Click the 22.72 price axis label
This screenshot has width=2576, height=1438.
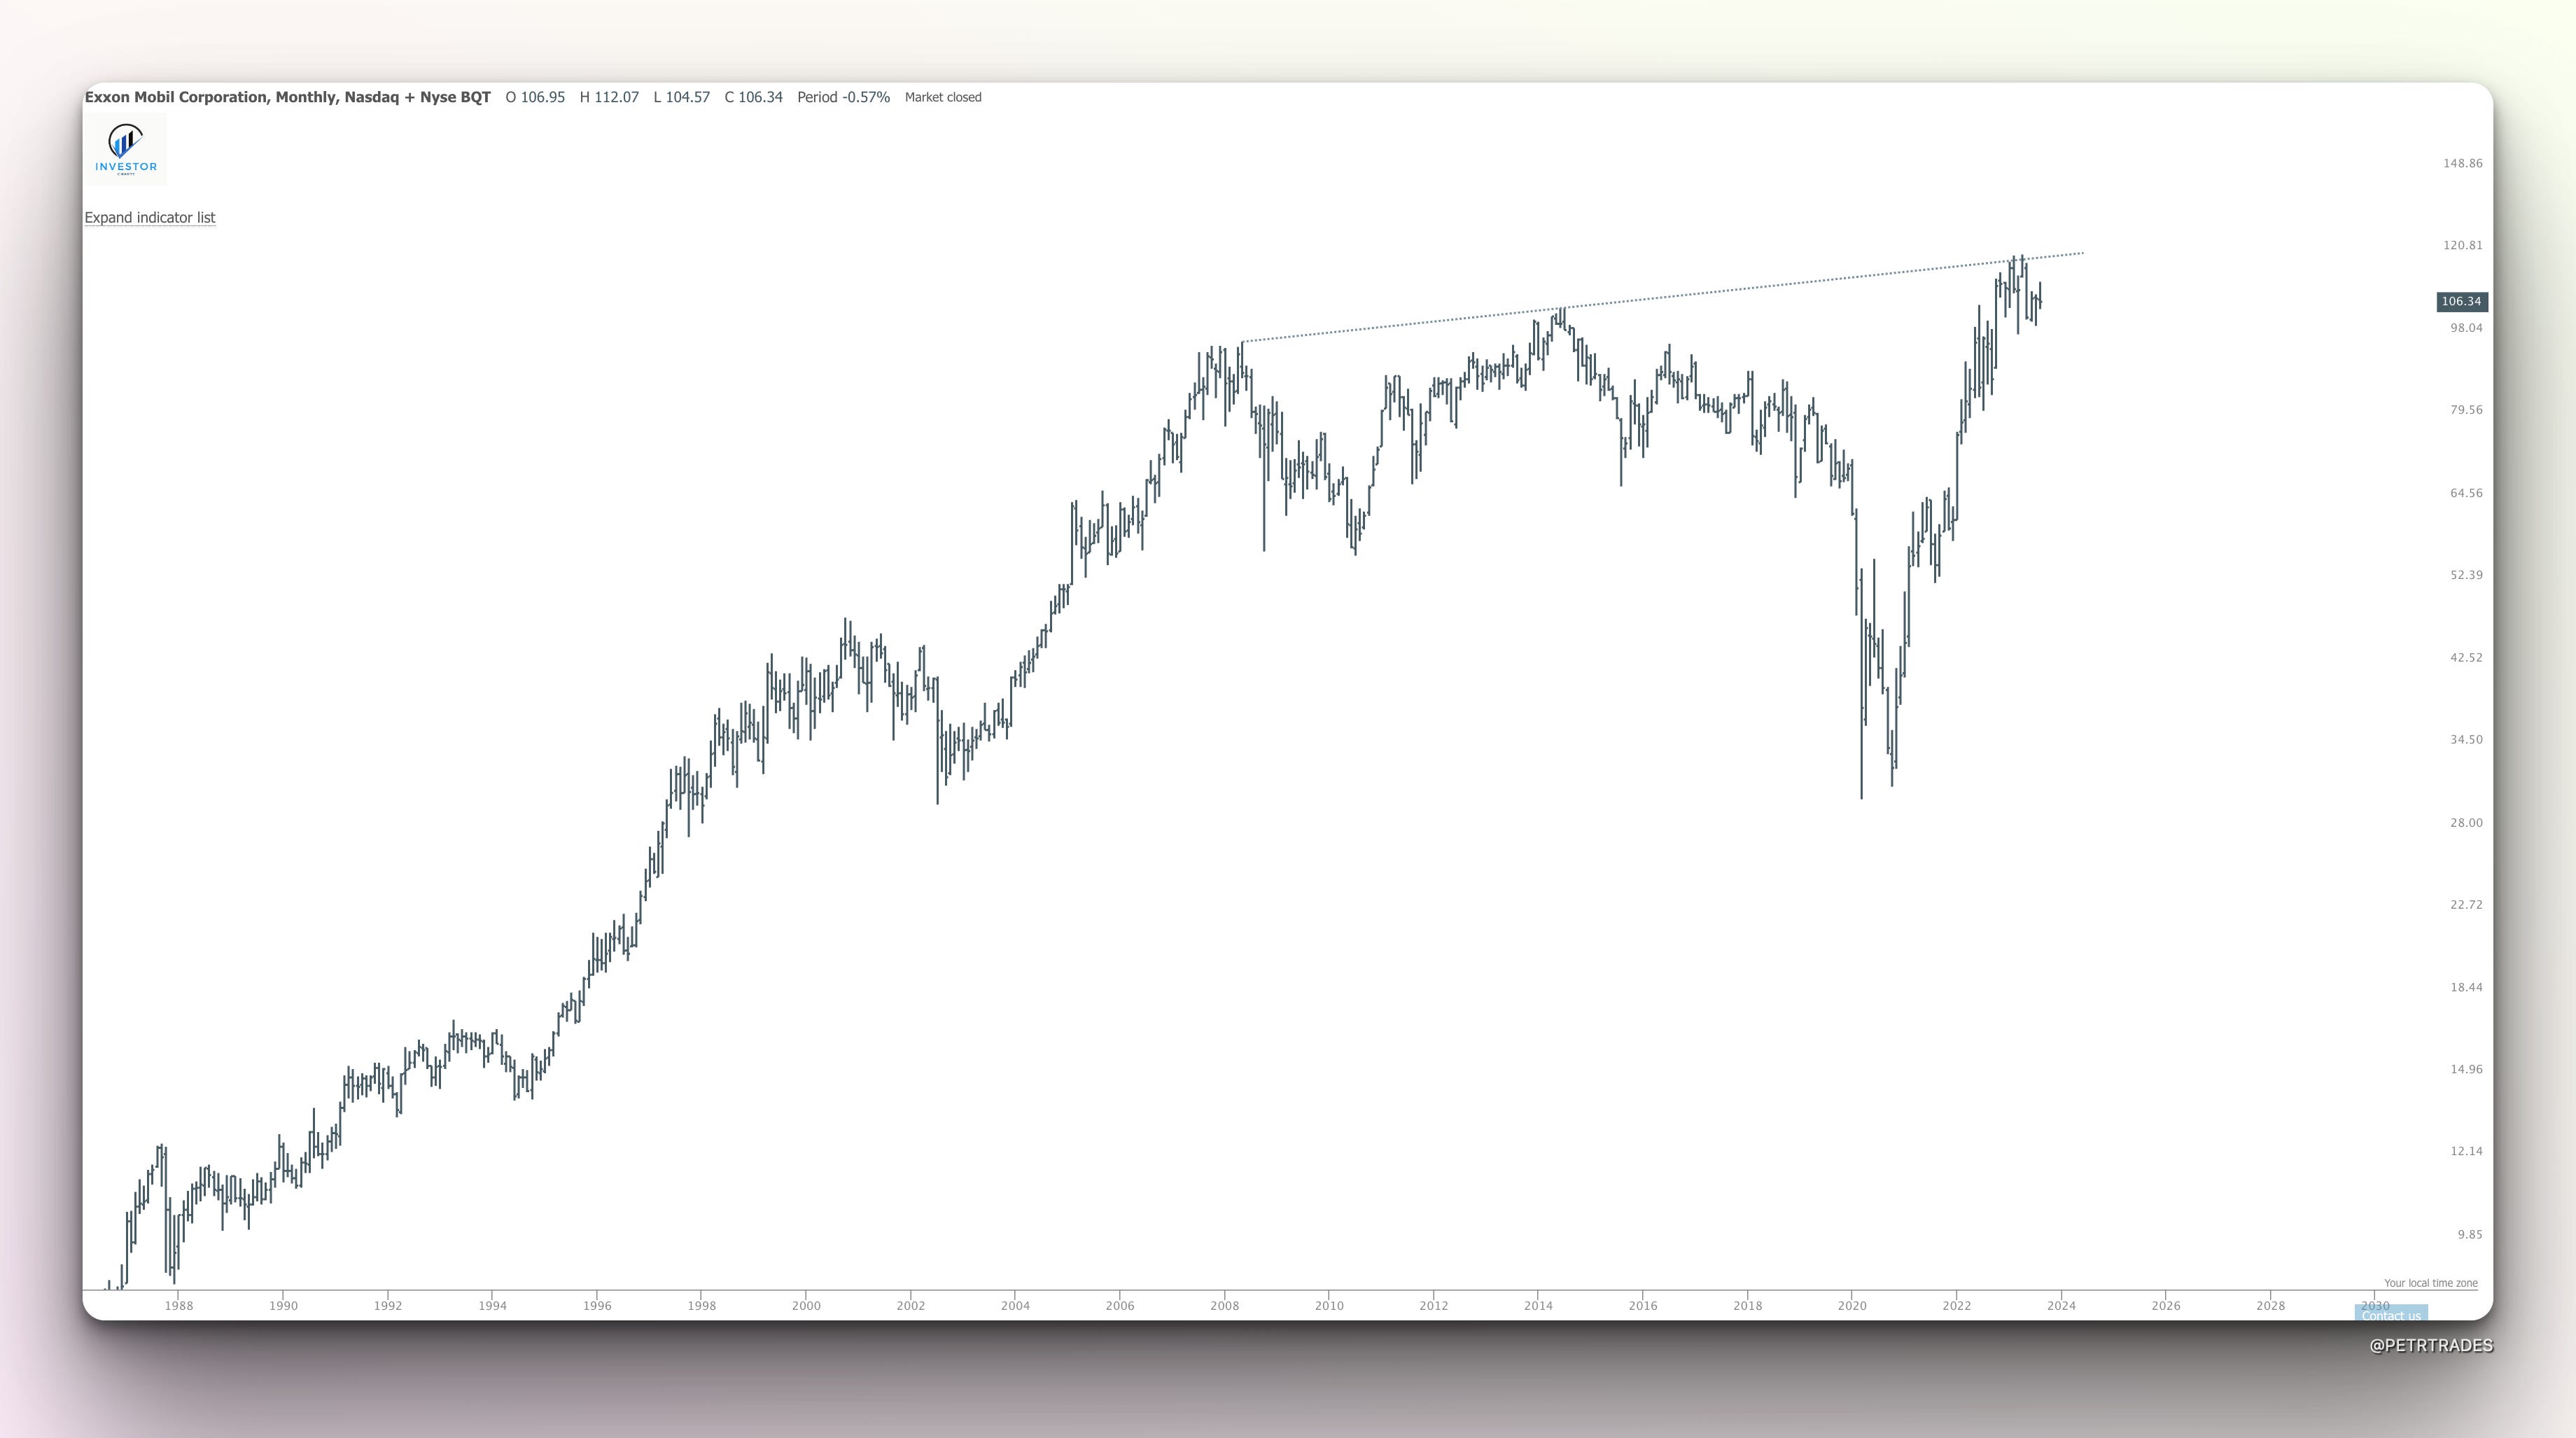[x=2466, y=904]
